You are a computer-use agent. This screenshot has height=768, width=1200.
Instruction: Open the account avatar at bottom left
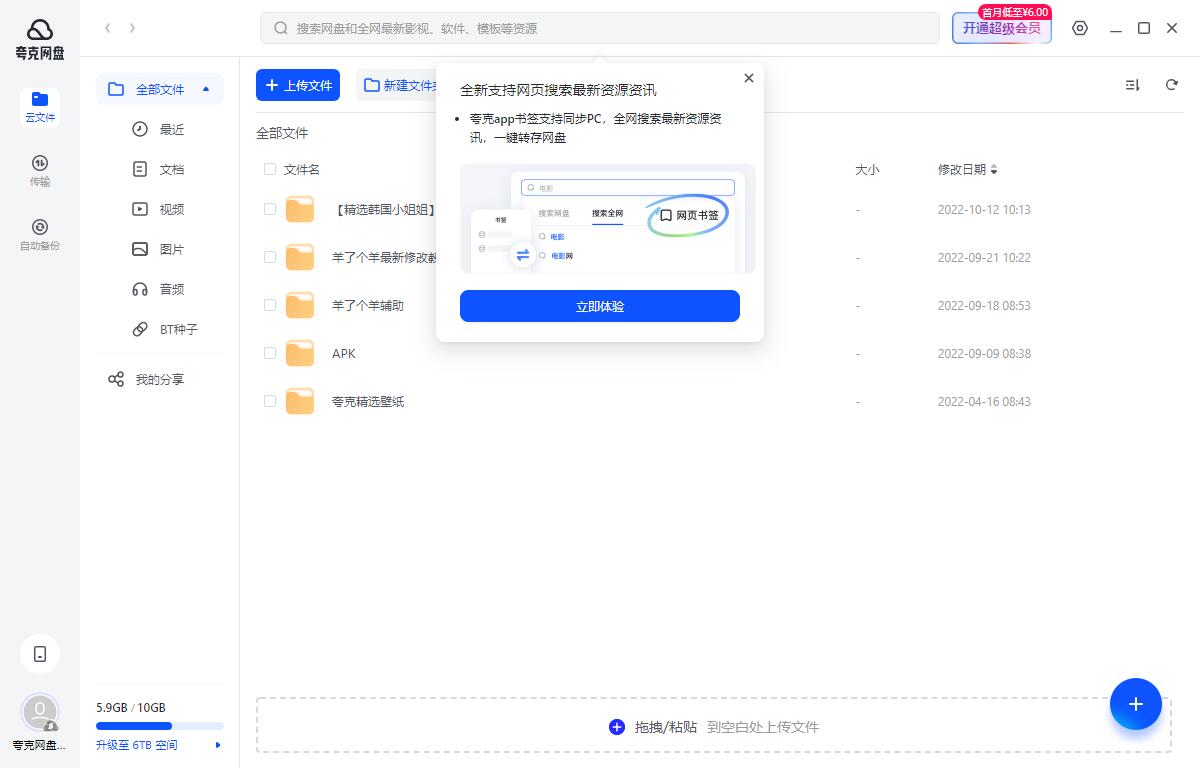[x=40, y=713]
